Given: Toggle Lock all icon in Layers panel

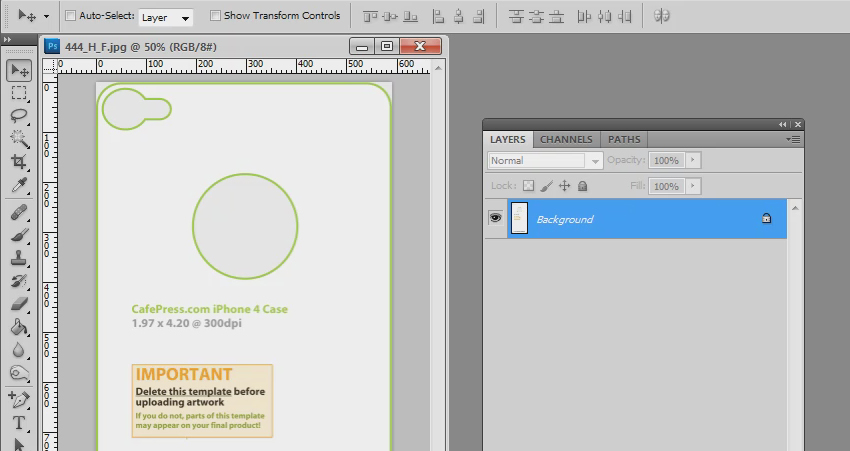Looking at the screenshot, I should click(x=583, y=186).
